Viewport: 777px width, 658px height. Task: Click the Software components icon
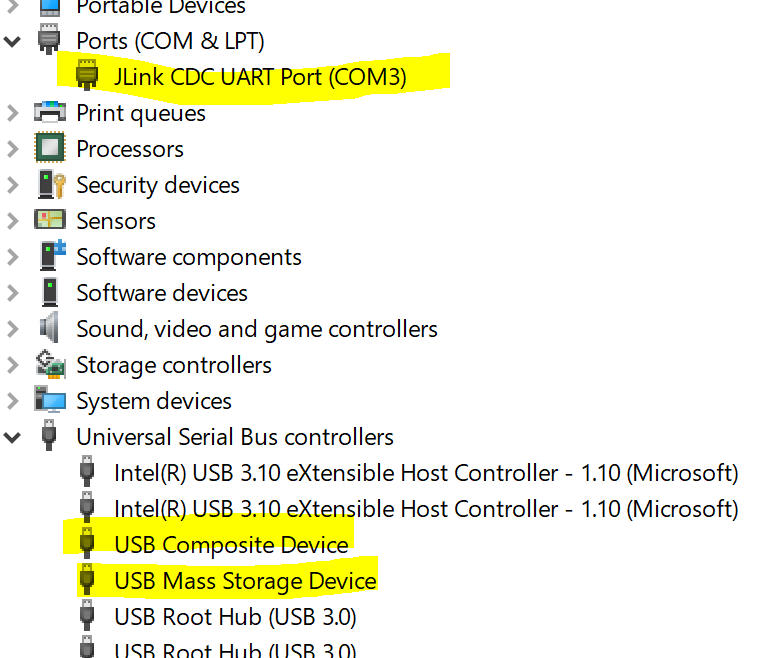point(53,255)
